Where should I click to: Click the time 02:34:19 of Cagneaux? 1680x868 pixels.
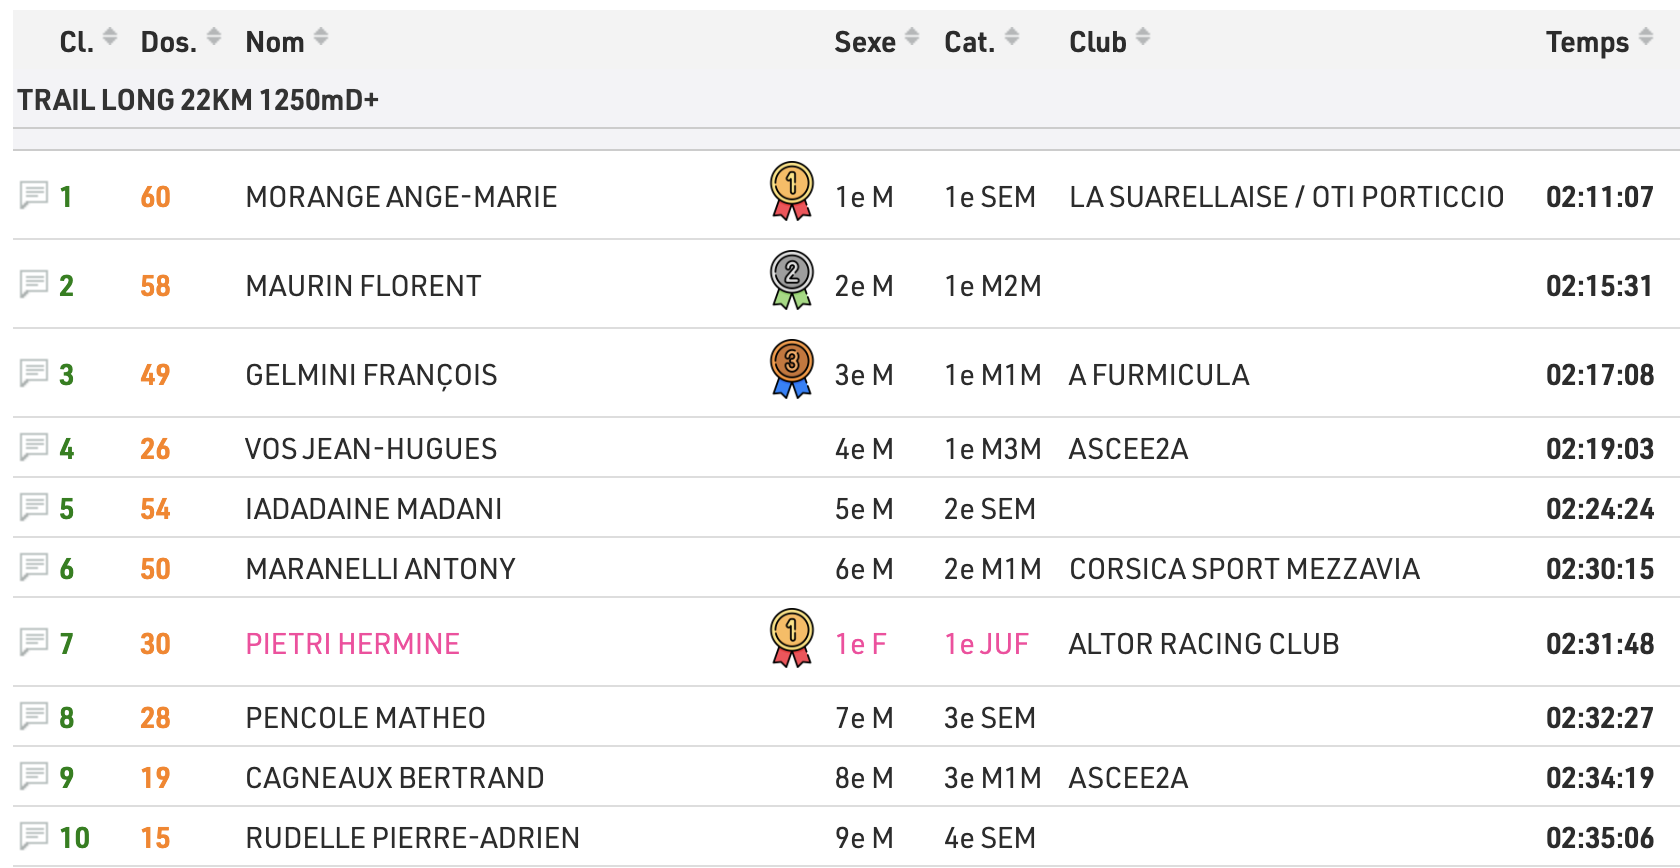tap(1599, 778)
